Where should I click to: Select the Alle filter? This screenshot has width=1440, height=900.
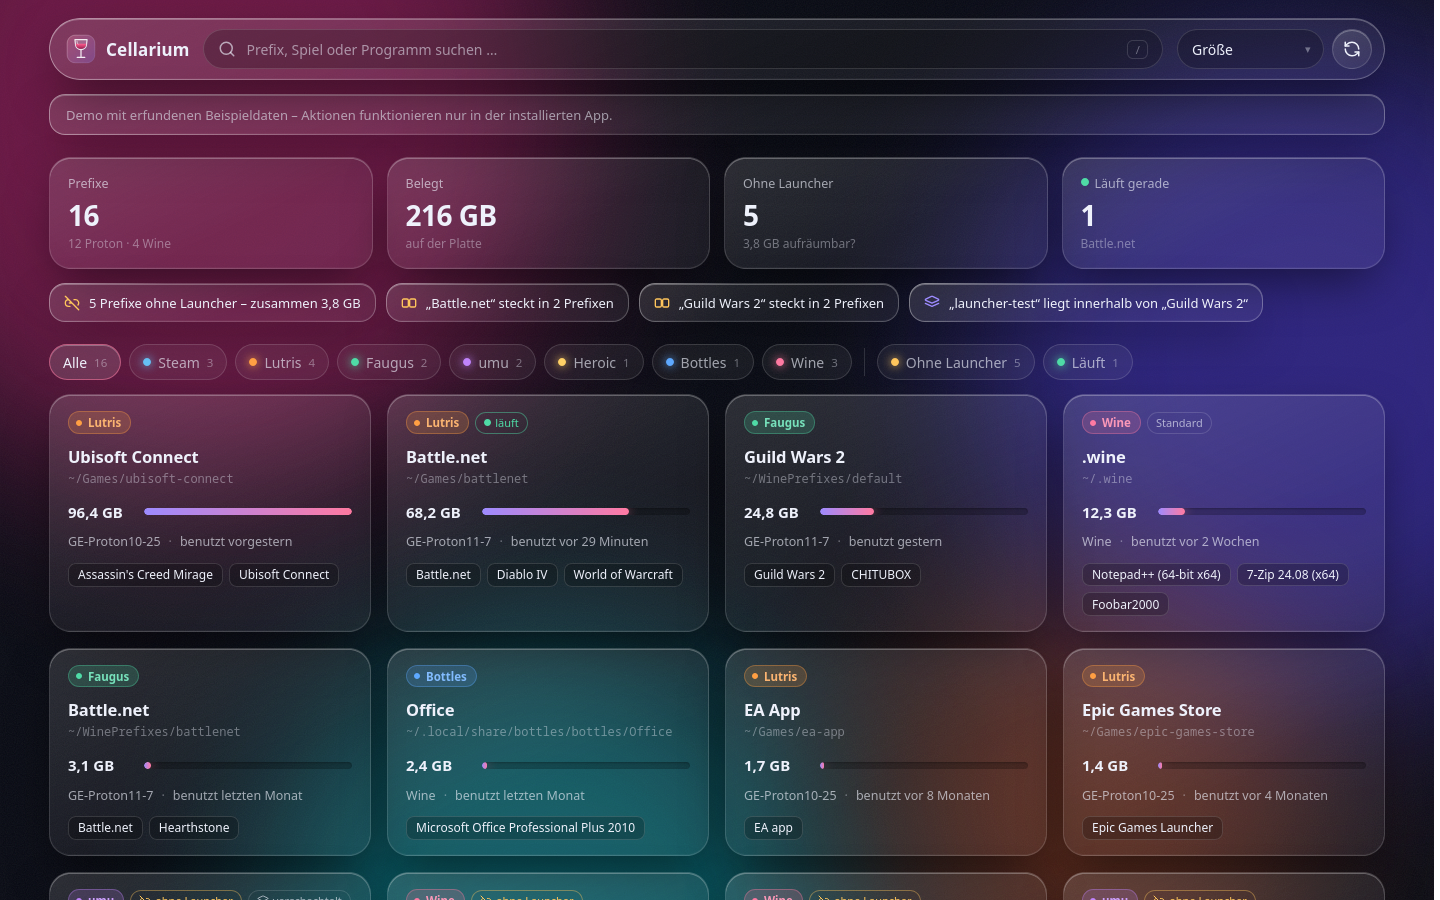pyautogui.click(x=85, y=362)
